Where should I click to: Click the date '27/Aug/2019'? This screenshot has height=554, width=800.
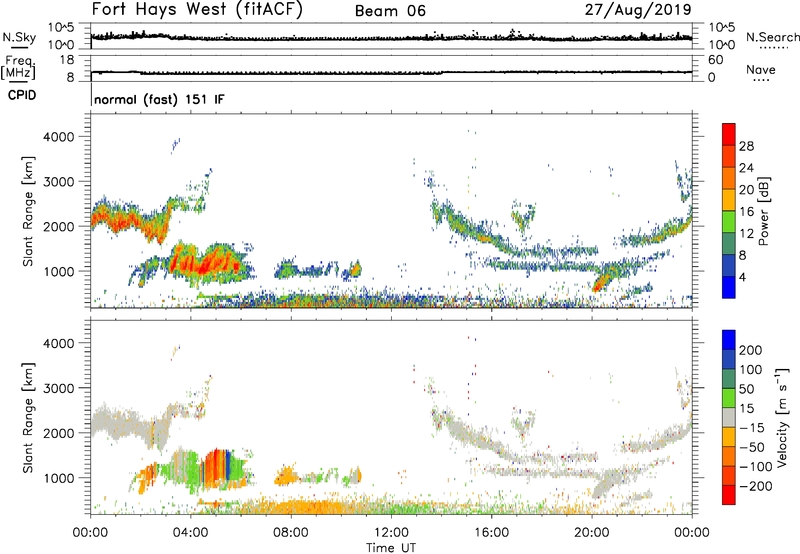pos(638,9)
